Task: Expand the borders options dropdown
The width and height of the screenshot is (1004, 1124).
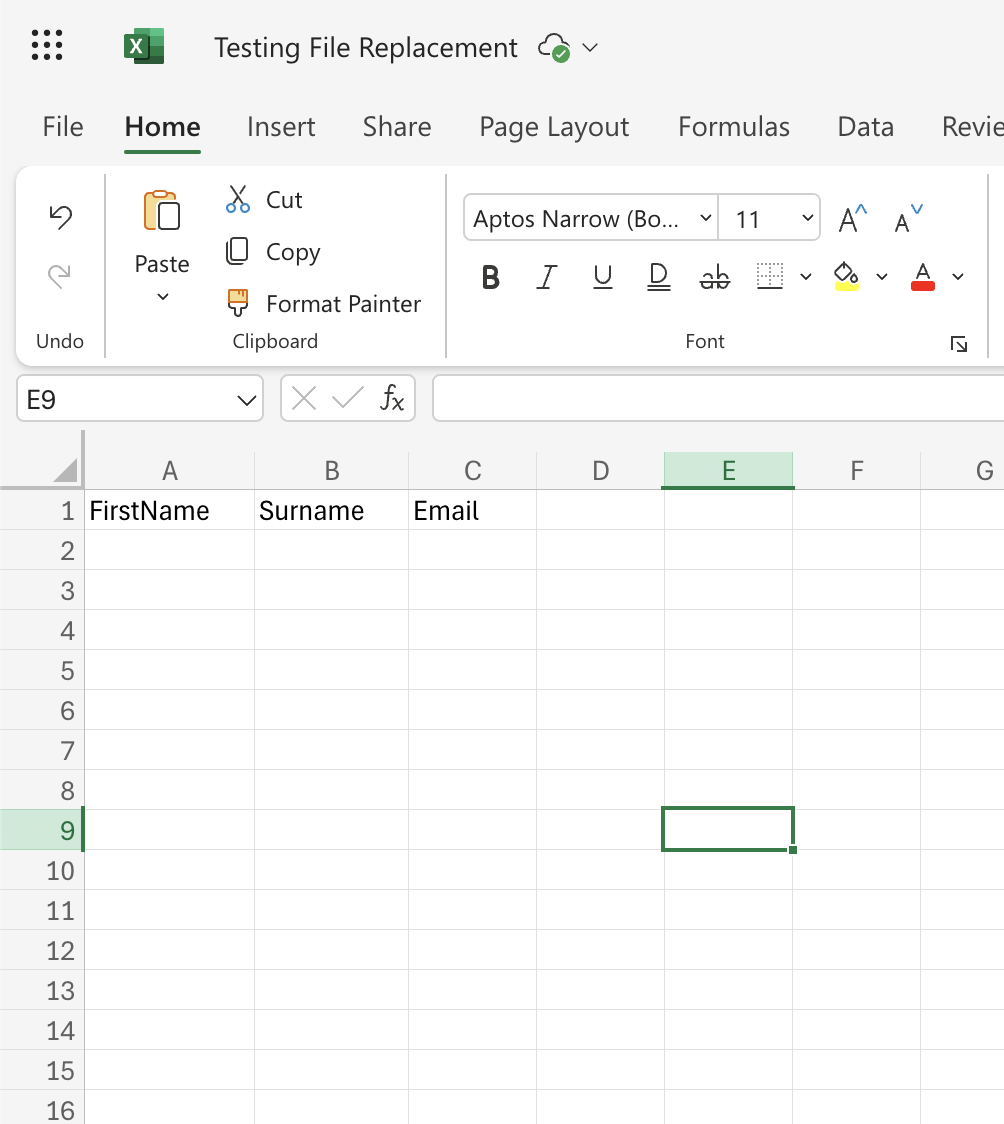Action: (x=806, y=277)
